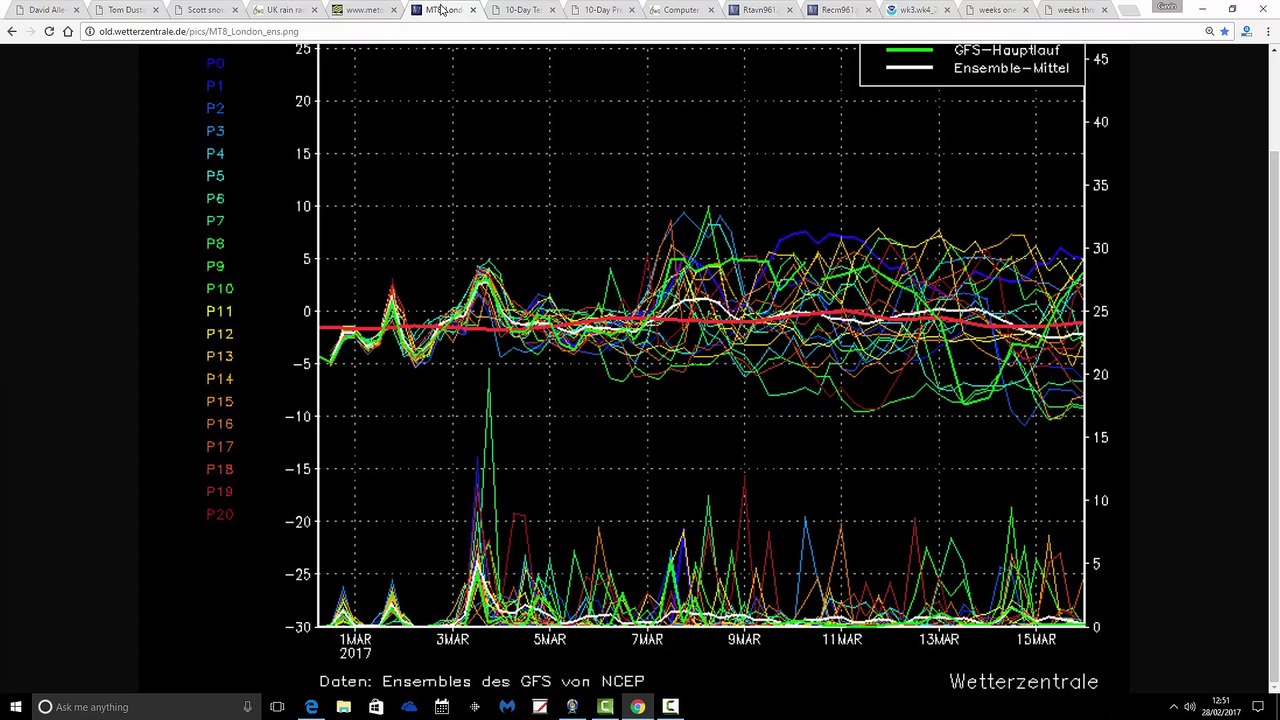Switch to the Computer tab
The width and height of the screenshot is (1280, 720).
(682, 10)
